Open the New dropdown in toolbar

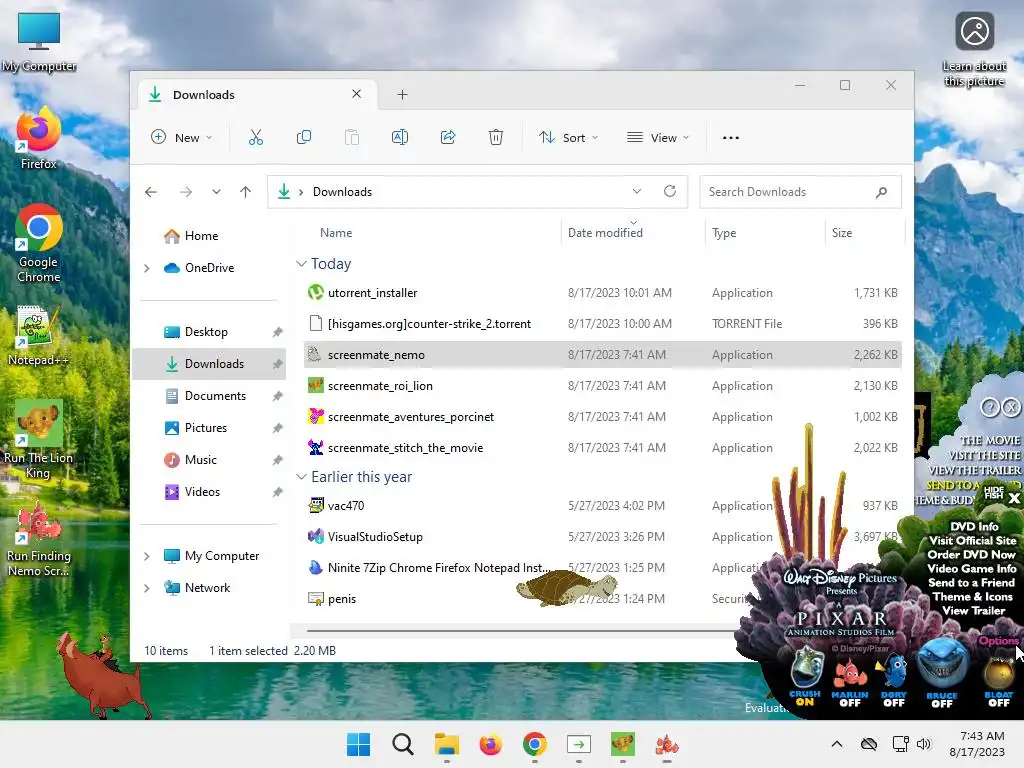tap(182, 138)
